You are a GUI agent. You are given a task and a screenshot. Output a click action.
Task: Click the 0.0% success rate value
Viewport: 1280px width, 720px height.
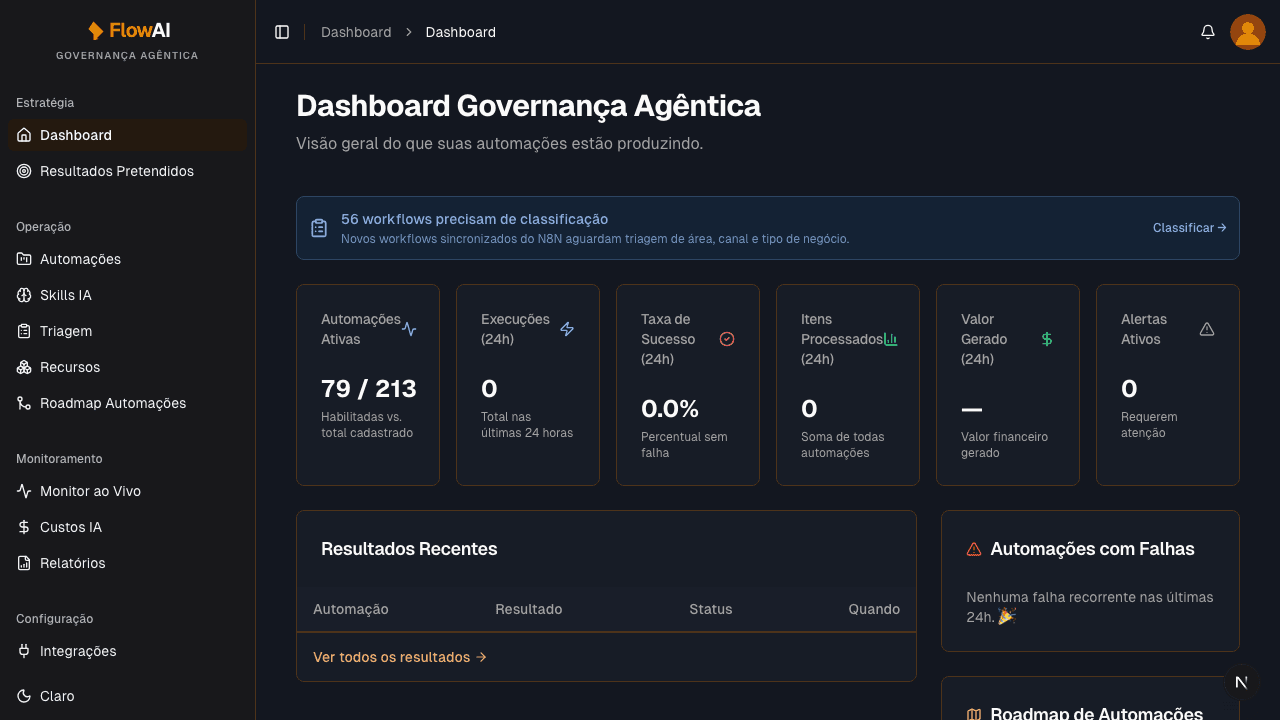point(670,409)
